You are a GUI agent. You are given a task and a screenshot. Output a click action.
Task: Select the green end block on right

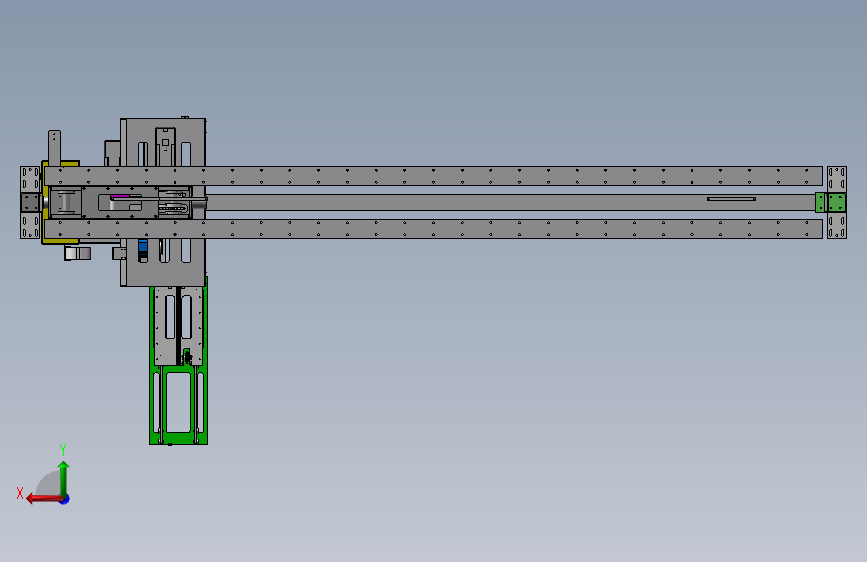[x=831, y=202]
